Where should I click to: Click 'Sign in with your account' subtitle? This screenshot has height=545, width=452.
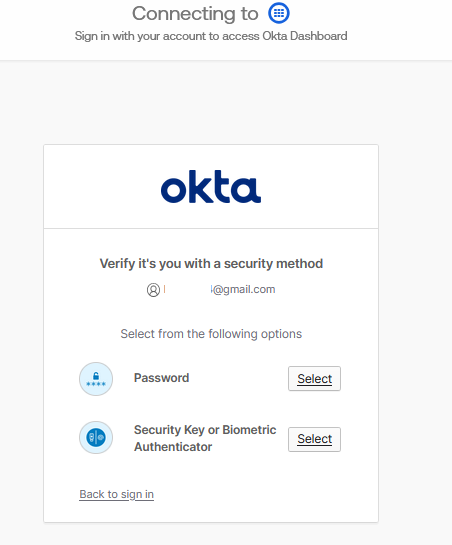(x=211, y=36)
